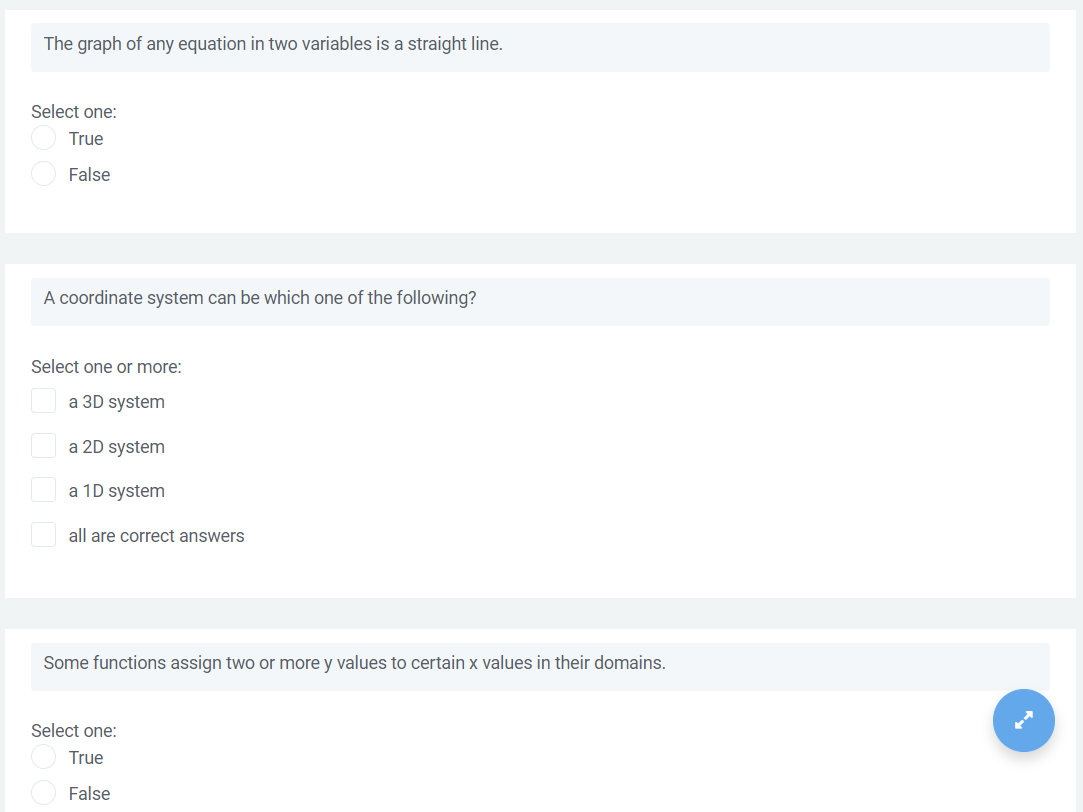Click 'Select one or more' text
This screenshot has width=1083, height=812.
105,366
